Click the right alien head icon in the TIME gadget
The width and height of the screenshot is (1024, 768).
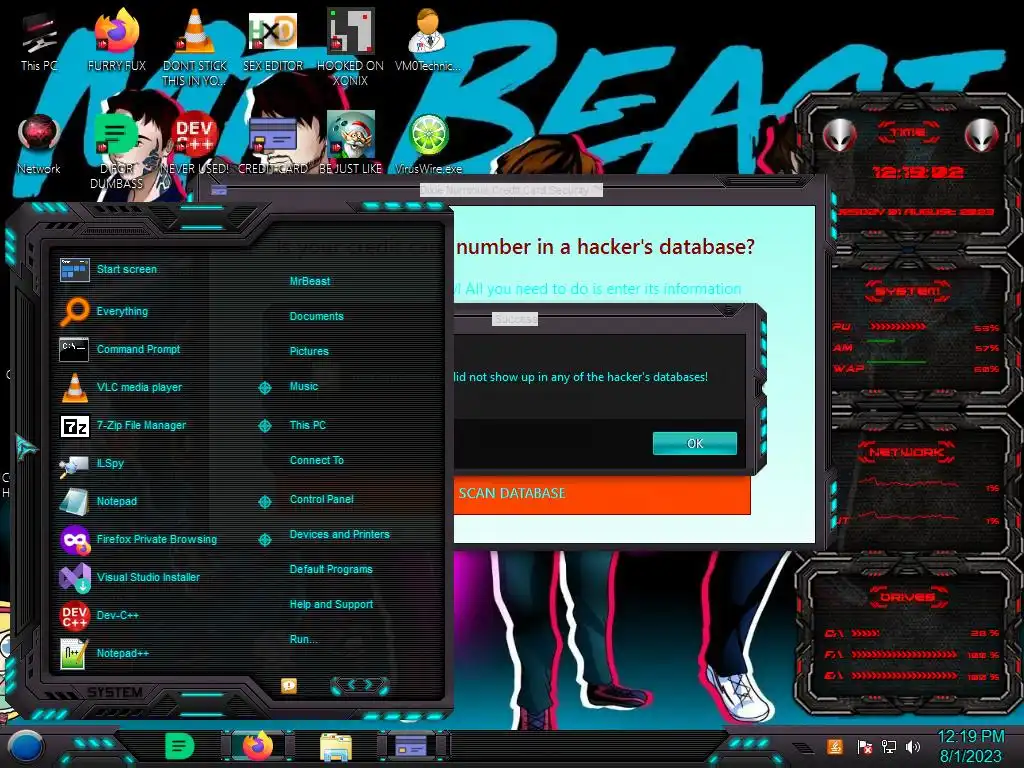[x=981, y=135]
